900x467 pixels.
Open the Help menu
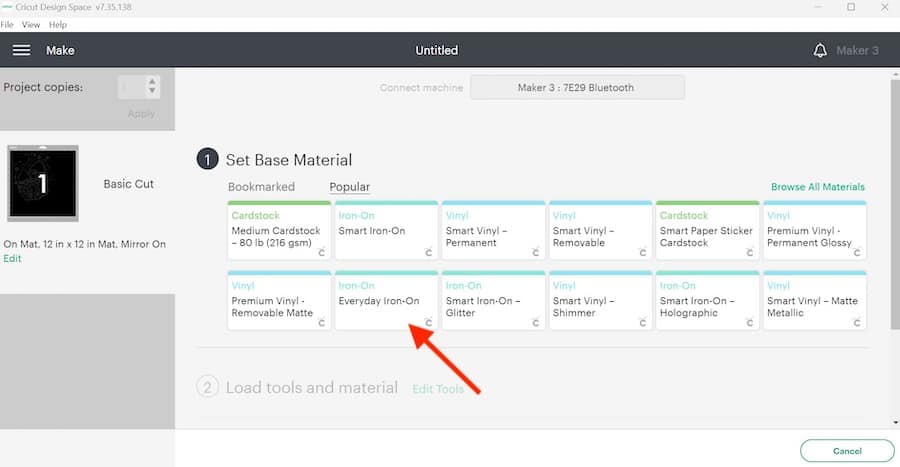point(58,25)
